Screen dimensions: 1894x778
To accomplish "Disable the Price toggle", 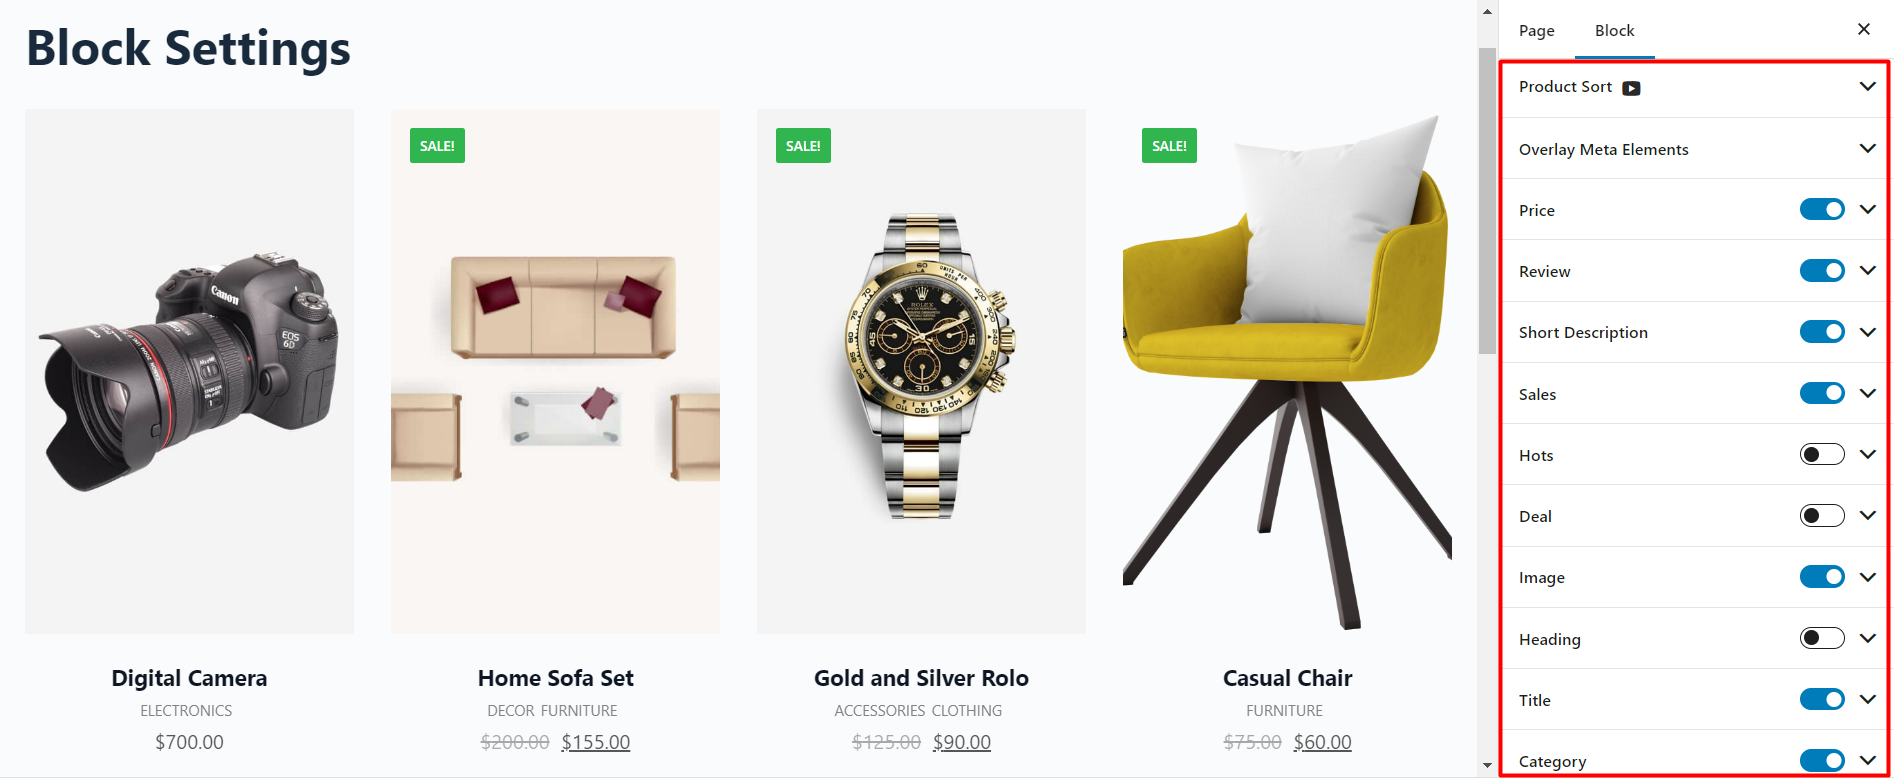I will [x=1822, y=209].
